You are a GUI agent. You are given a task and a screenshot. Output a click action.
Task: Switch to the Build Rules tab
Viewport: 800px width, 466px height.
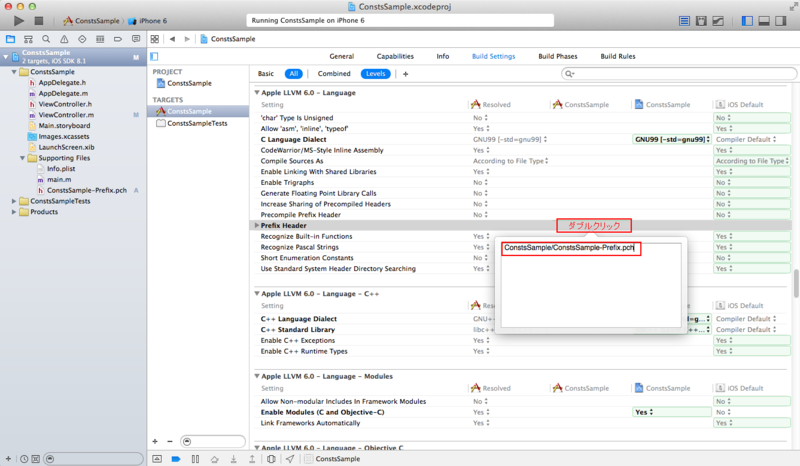618,56
